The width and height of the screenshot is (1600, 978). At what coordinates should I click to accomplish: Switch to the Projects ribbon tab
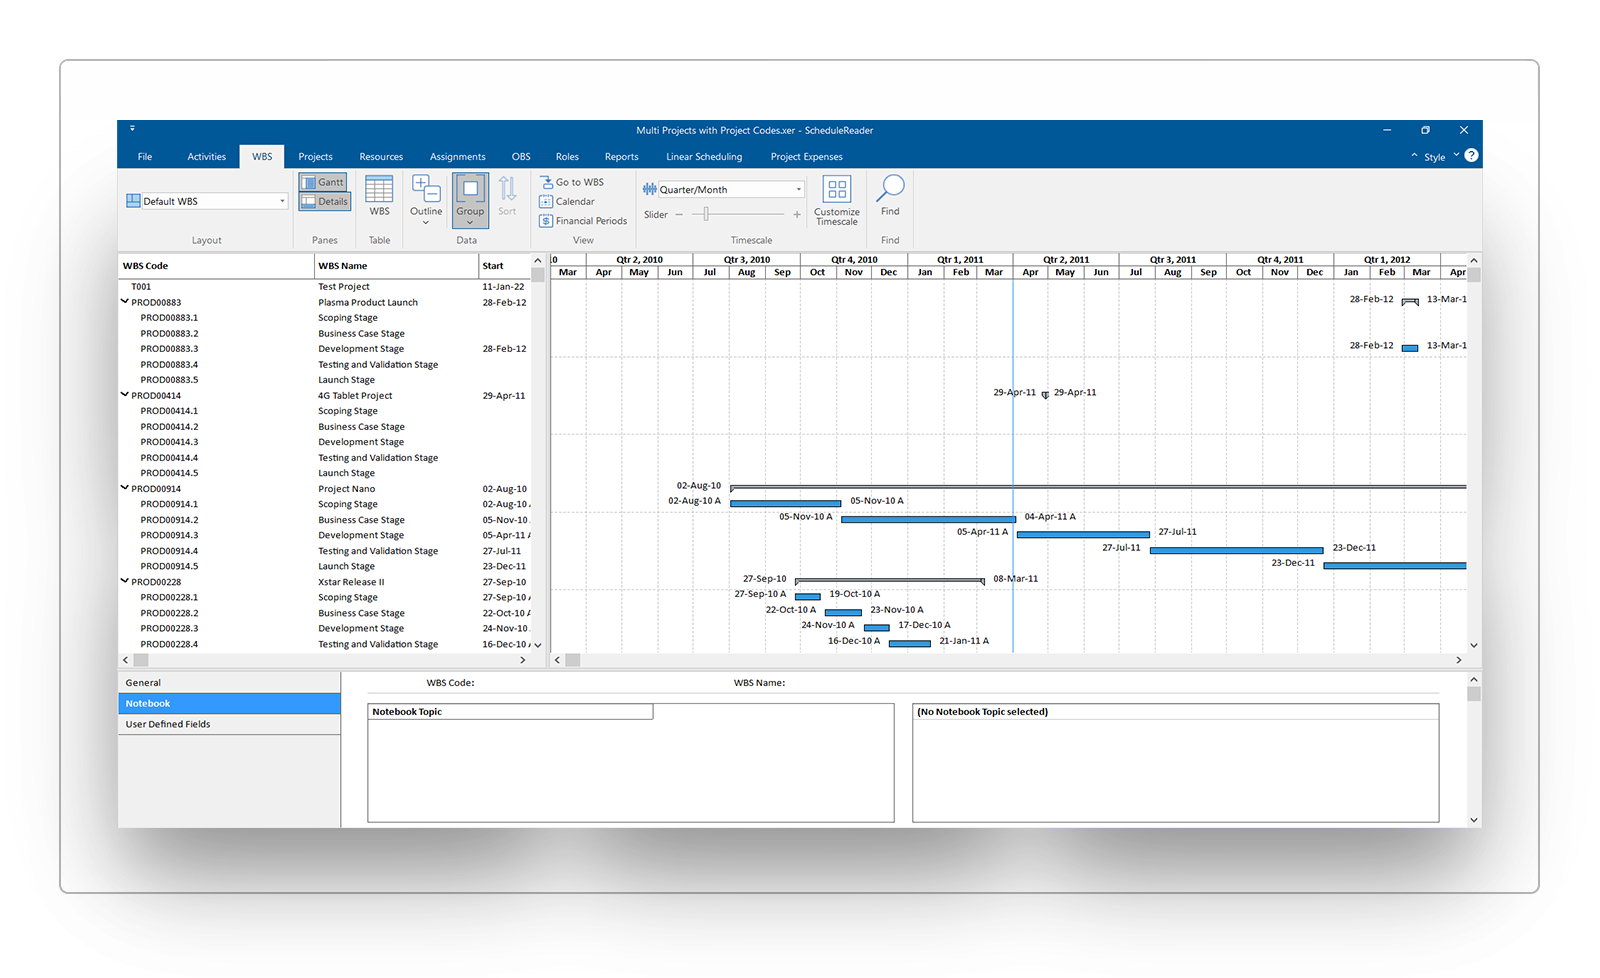(x=315, y=156)
